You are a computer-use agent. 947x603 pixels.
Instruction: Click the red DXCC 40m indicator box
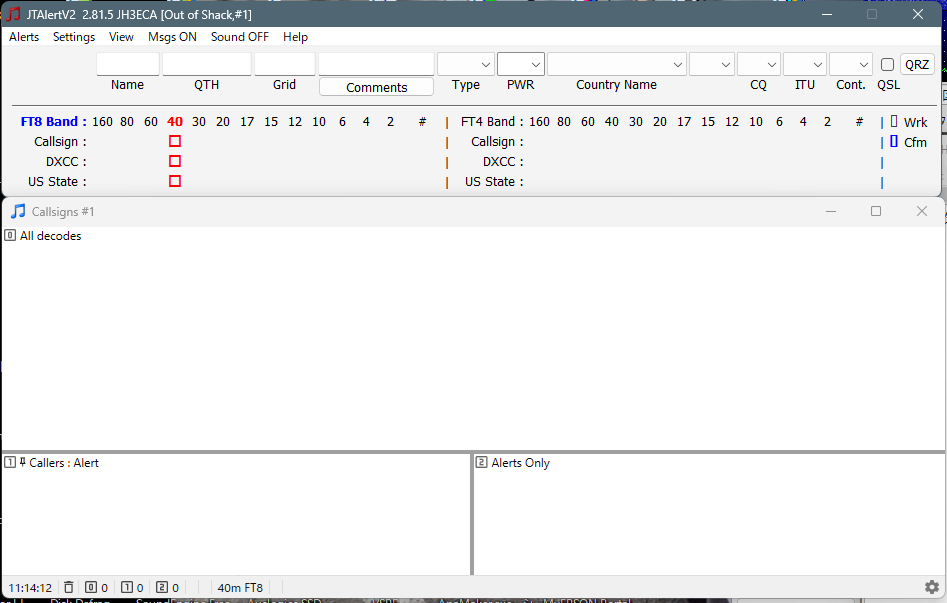pyautogui.click(x=175, y=162)
